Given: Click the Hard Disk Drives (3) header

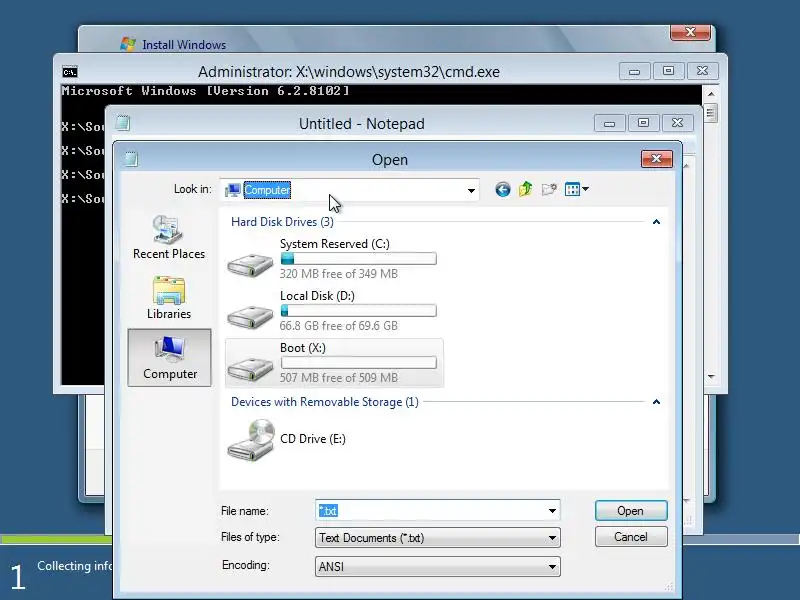Looking at the screenshot, I should pyautogui.click(x=282, y=222).
